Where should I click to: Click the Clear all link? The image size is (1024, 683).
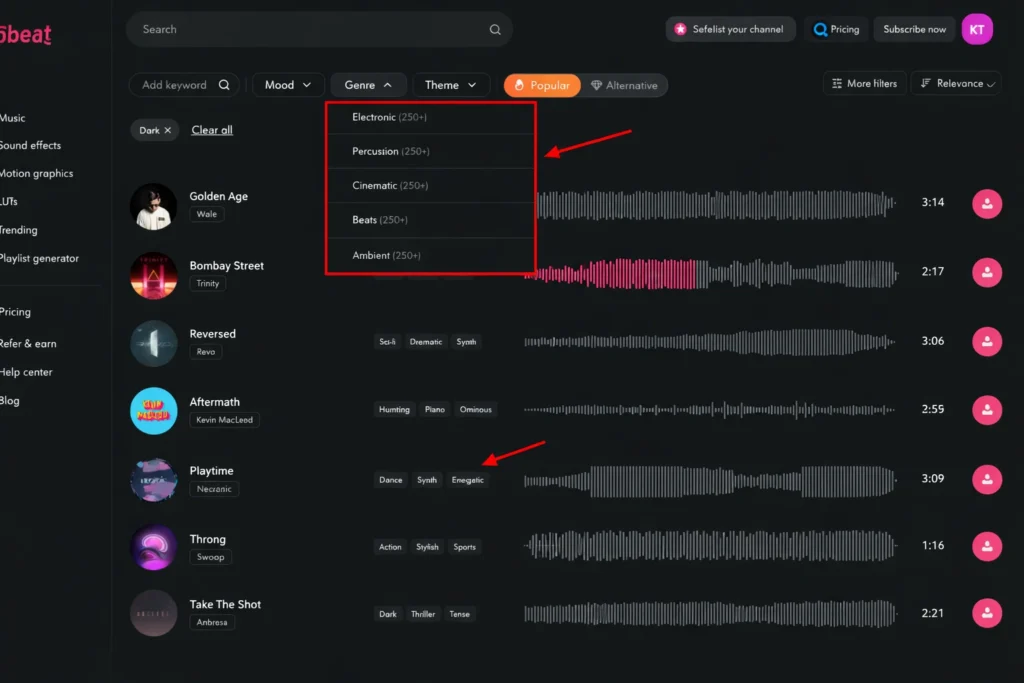212,130
